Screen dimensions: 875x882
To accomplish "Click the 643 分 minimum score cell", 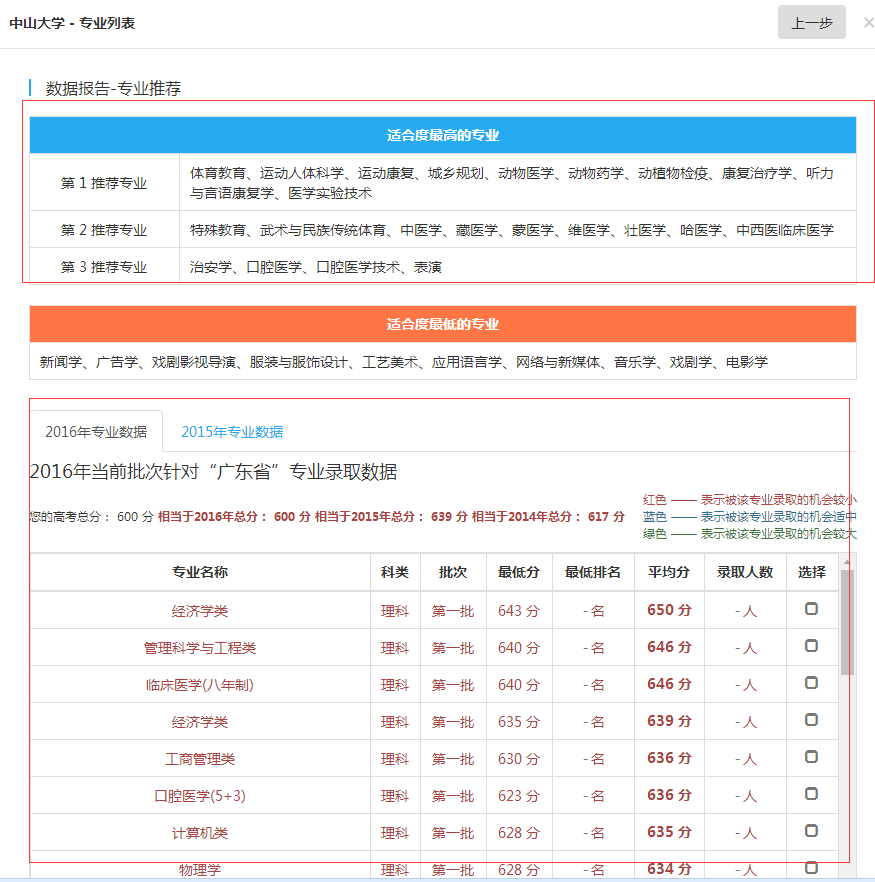I will coord(518,611).
